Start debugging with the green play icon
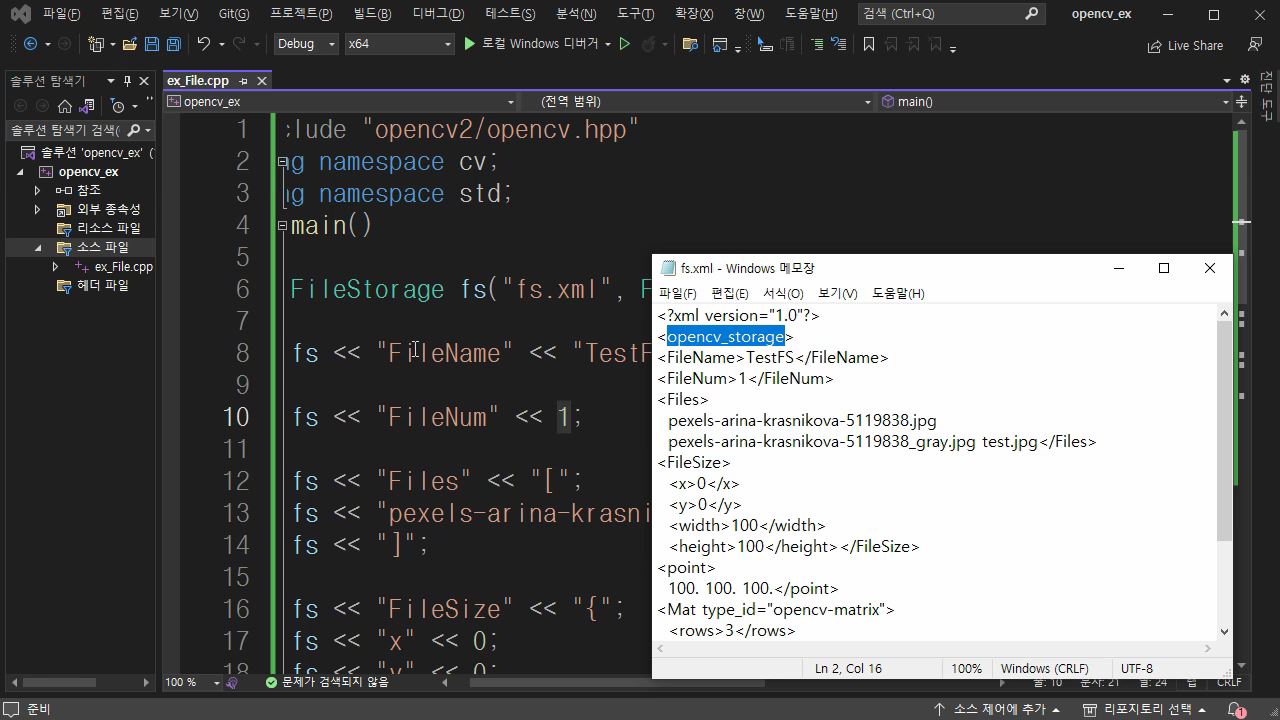The height and width of the screenshot is (720, 1280). (469, 44)
